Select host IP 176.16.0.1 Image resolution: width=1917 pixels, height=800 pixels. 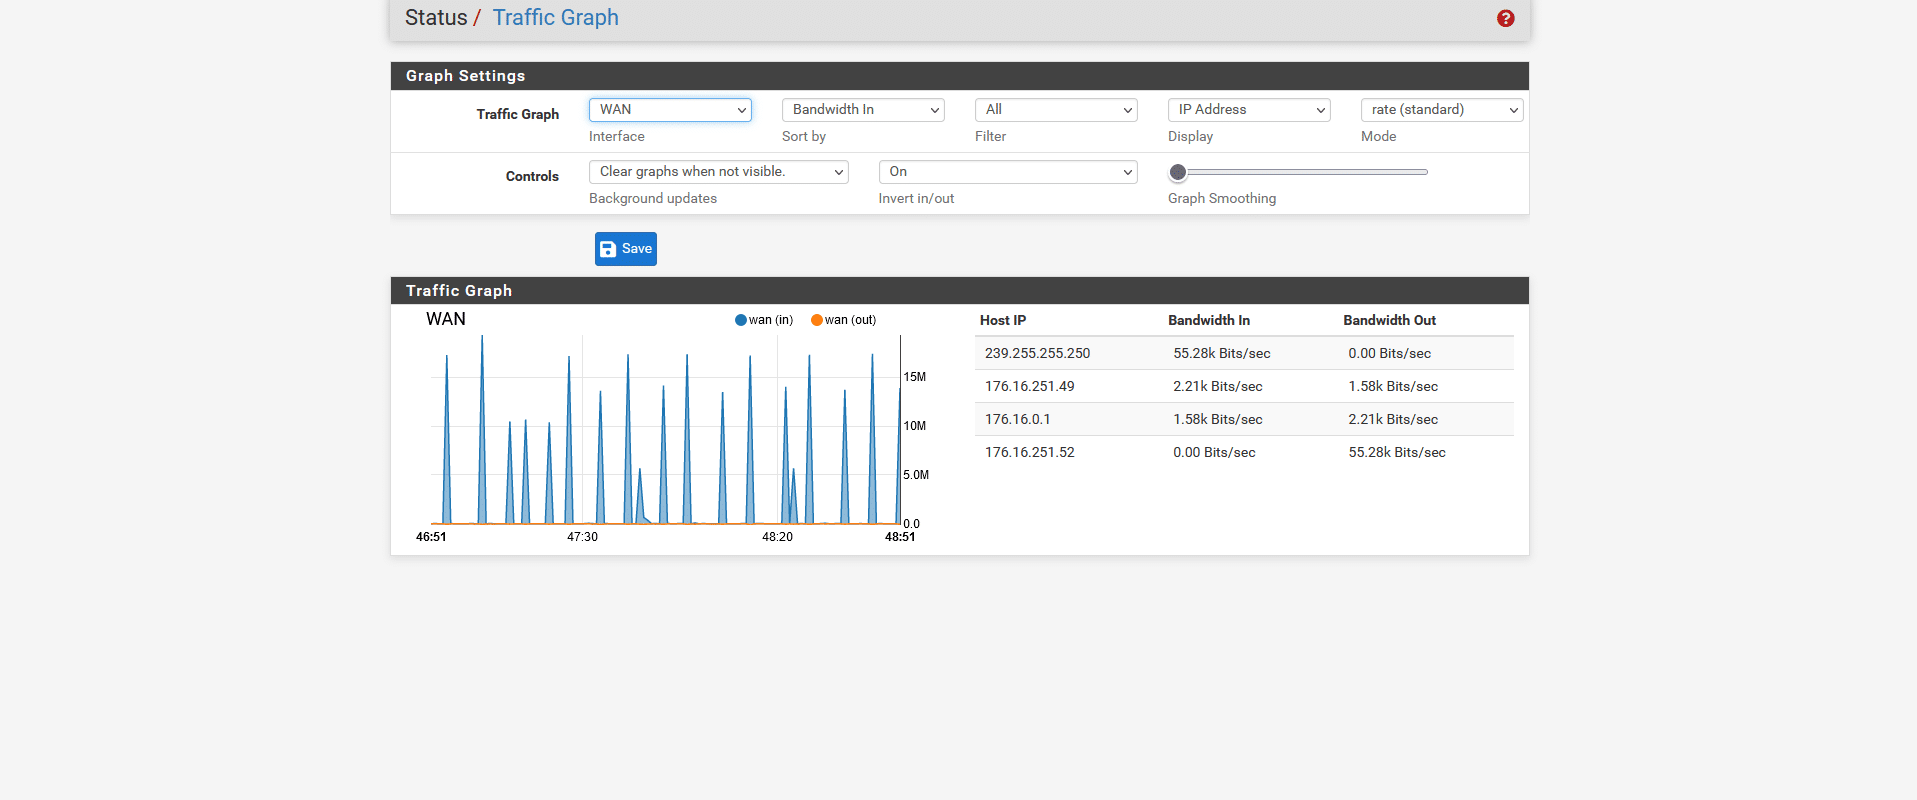1018,419
